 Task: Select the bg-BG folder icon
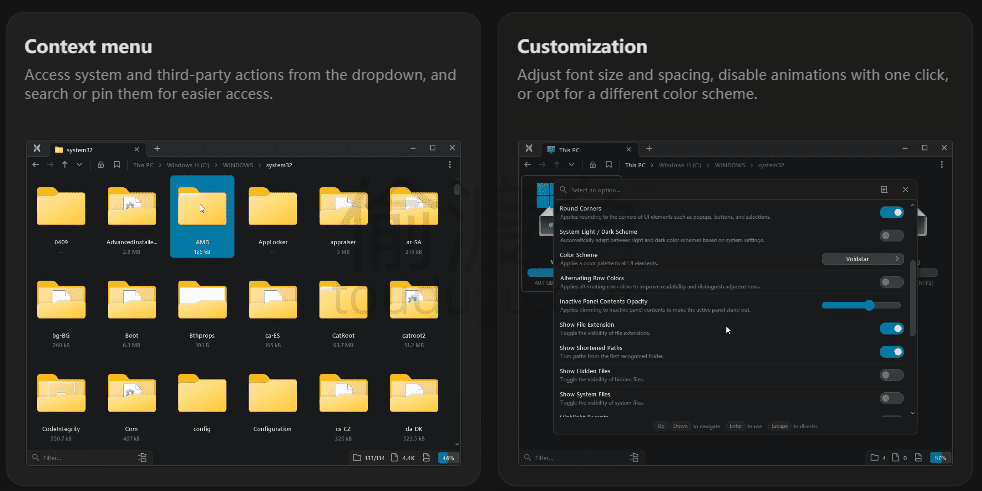tap(61, 299)
